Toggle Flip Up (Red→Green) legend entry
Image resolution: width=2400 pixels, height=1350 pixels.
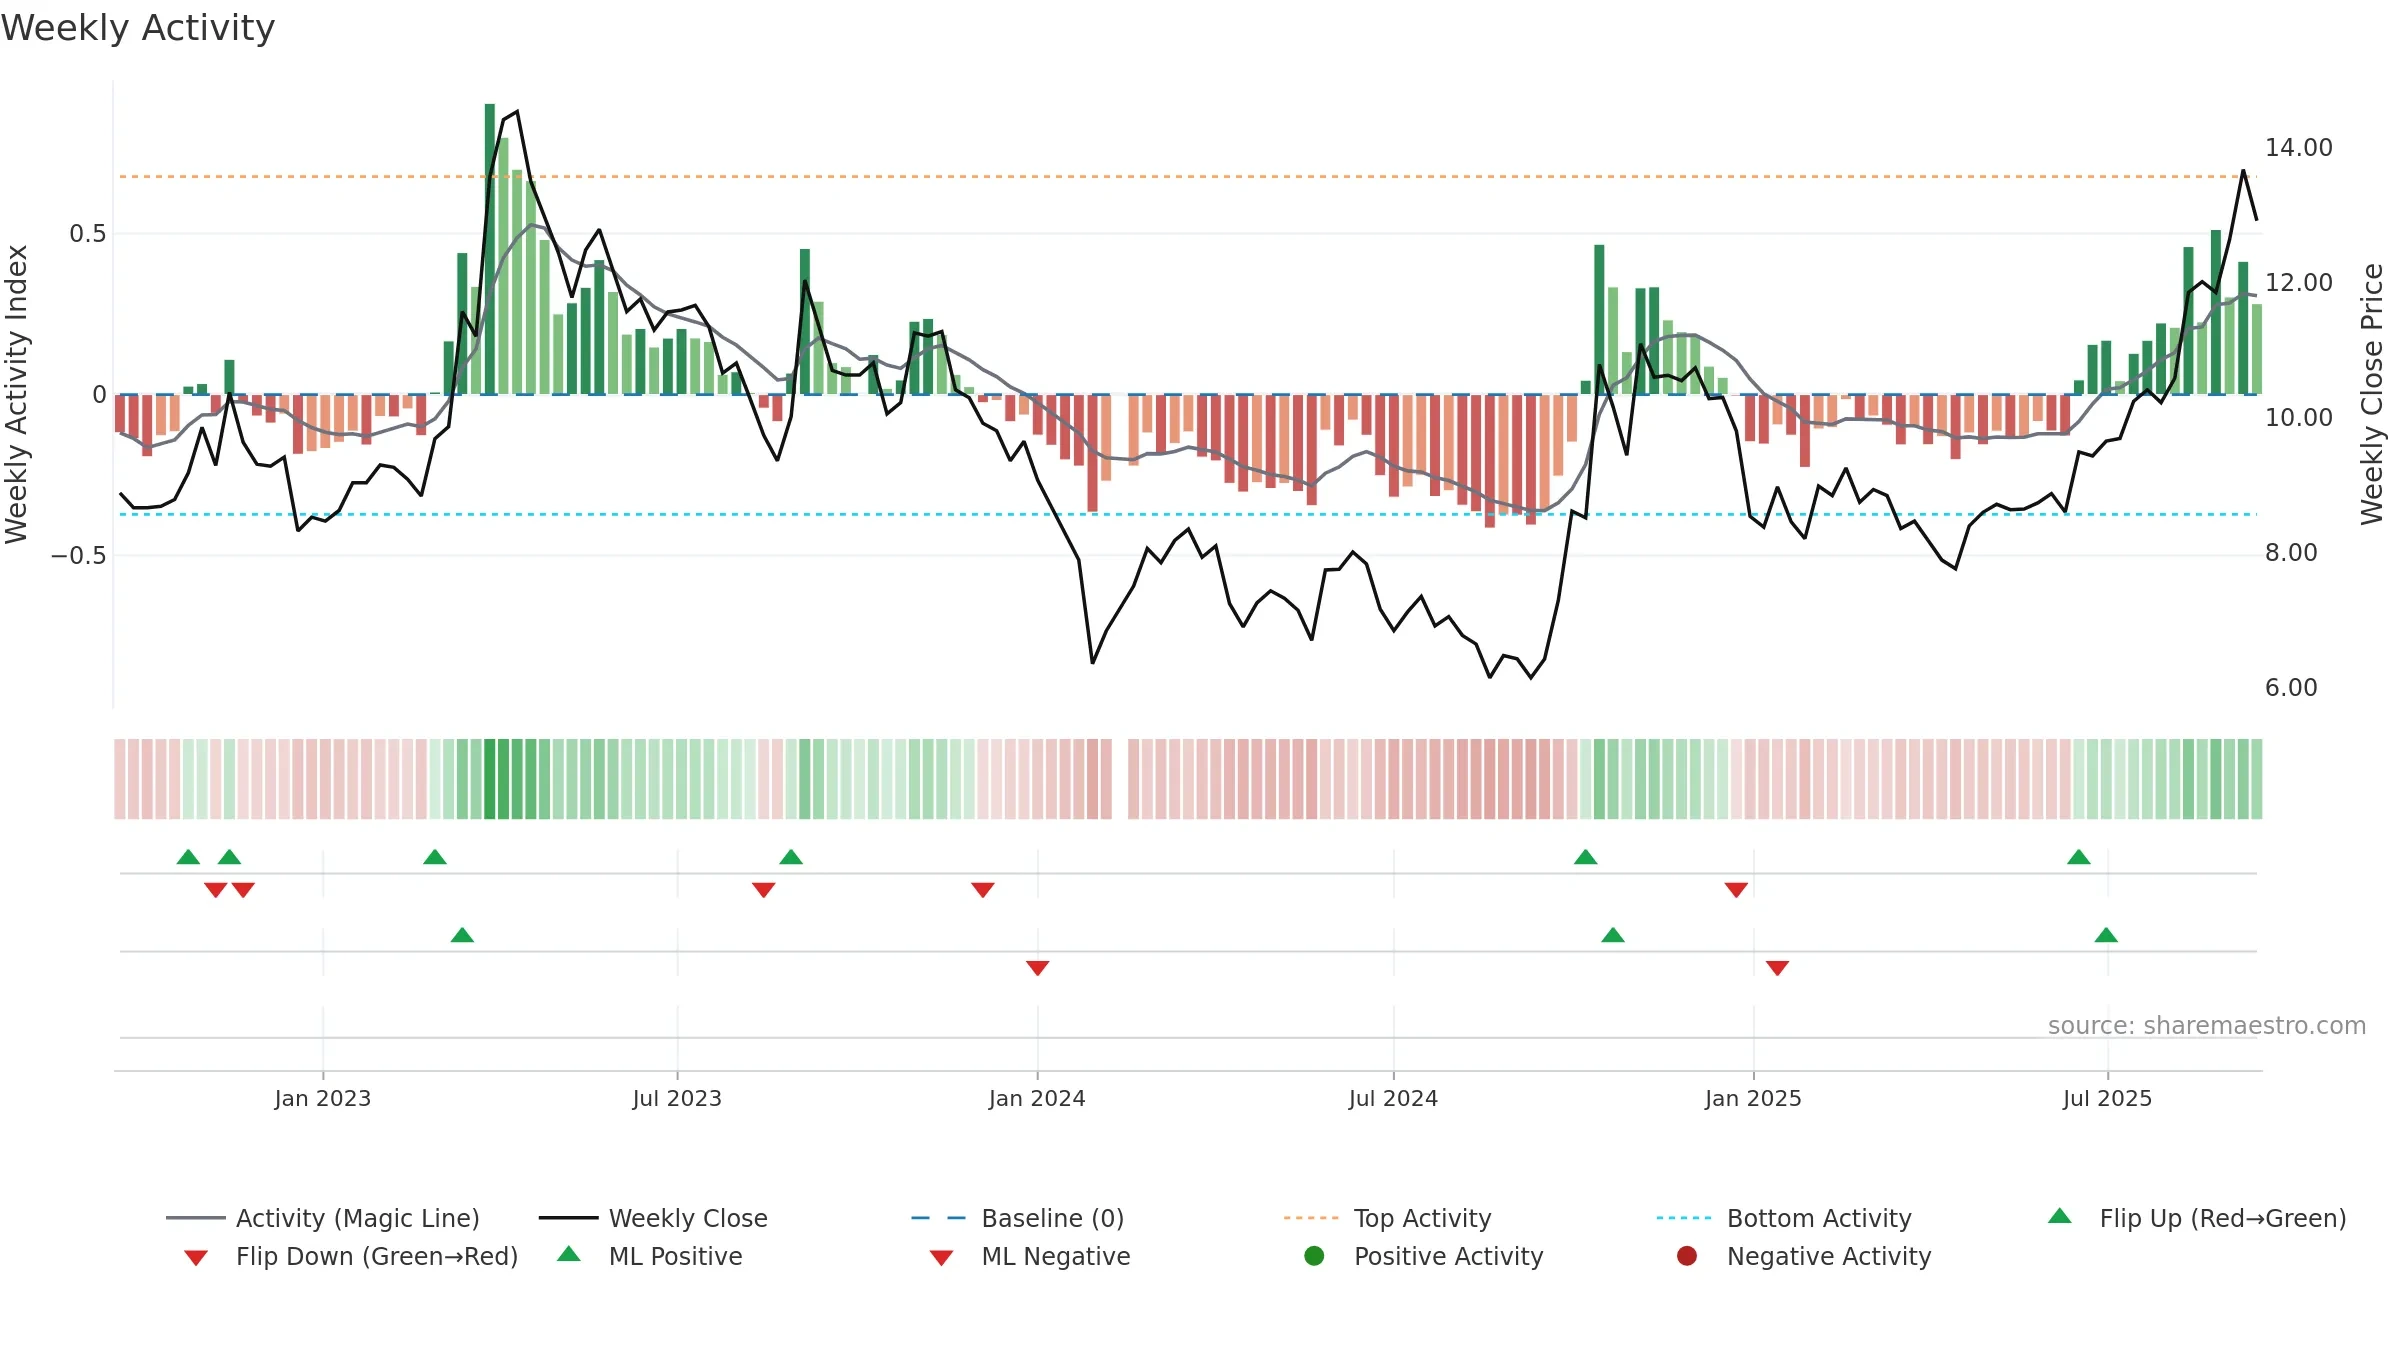[x=2197, y=1218]
